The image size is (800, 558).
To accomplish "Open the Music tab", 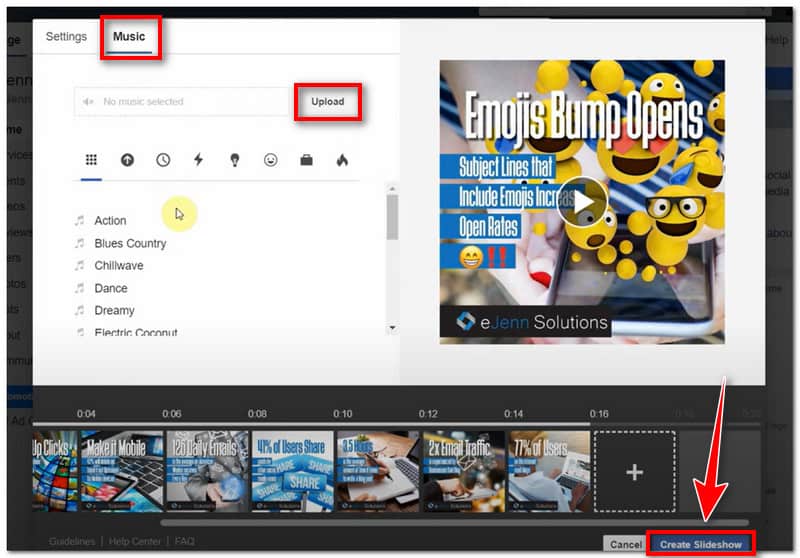I will (129, 37).
